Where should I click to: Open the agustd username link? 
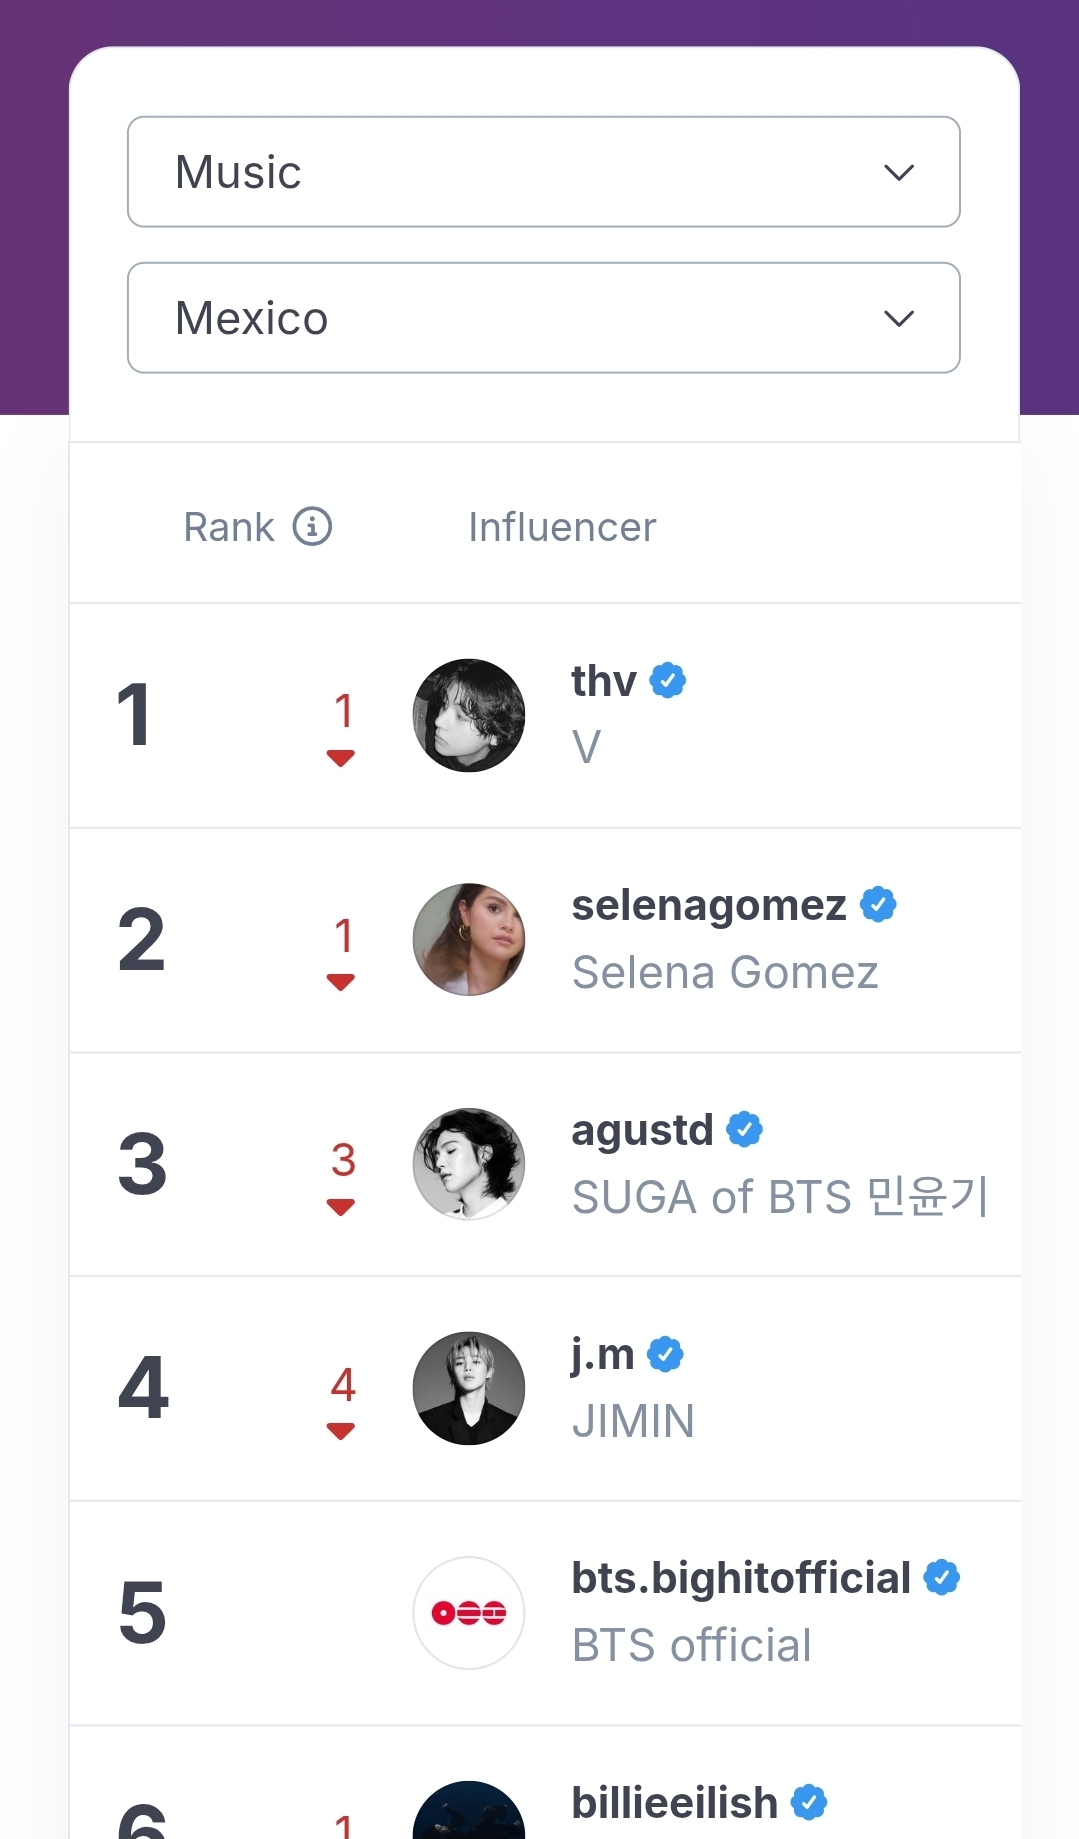[642, 1130]
